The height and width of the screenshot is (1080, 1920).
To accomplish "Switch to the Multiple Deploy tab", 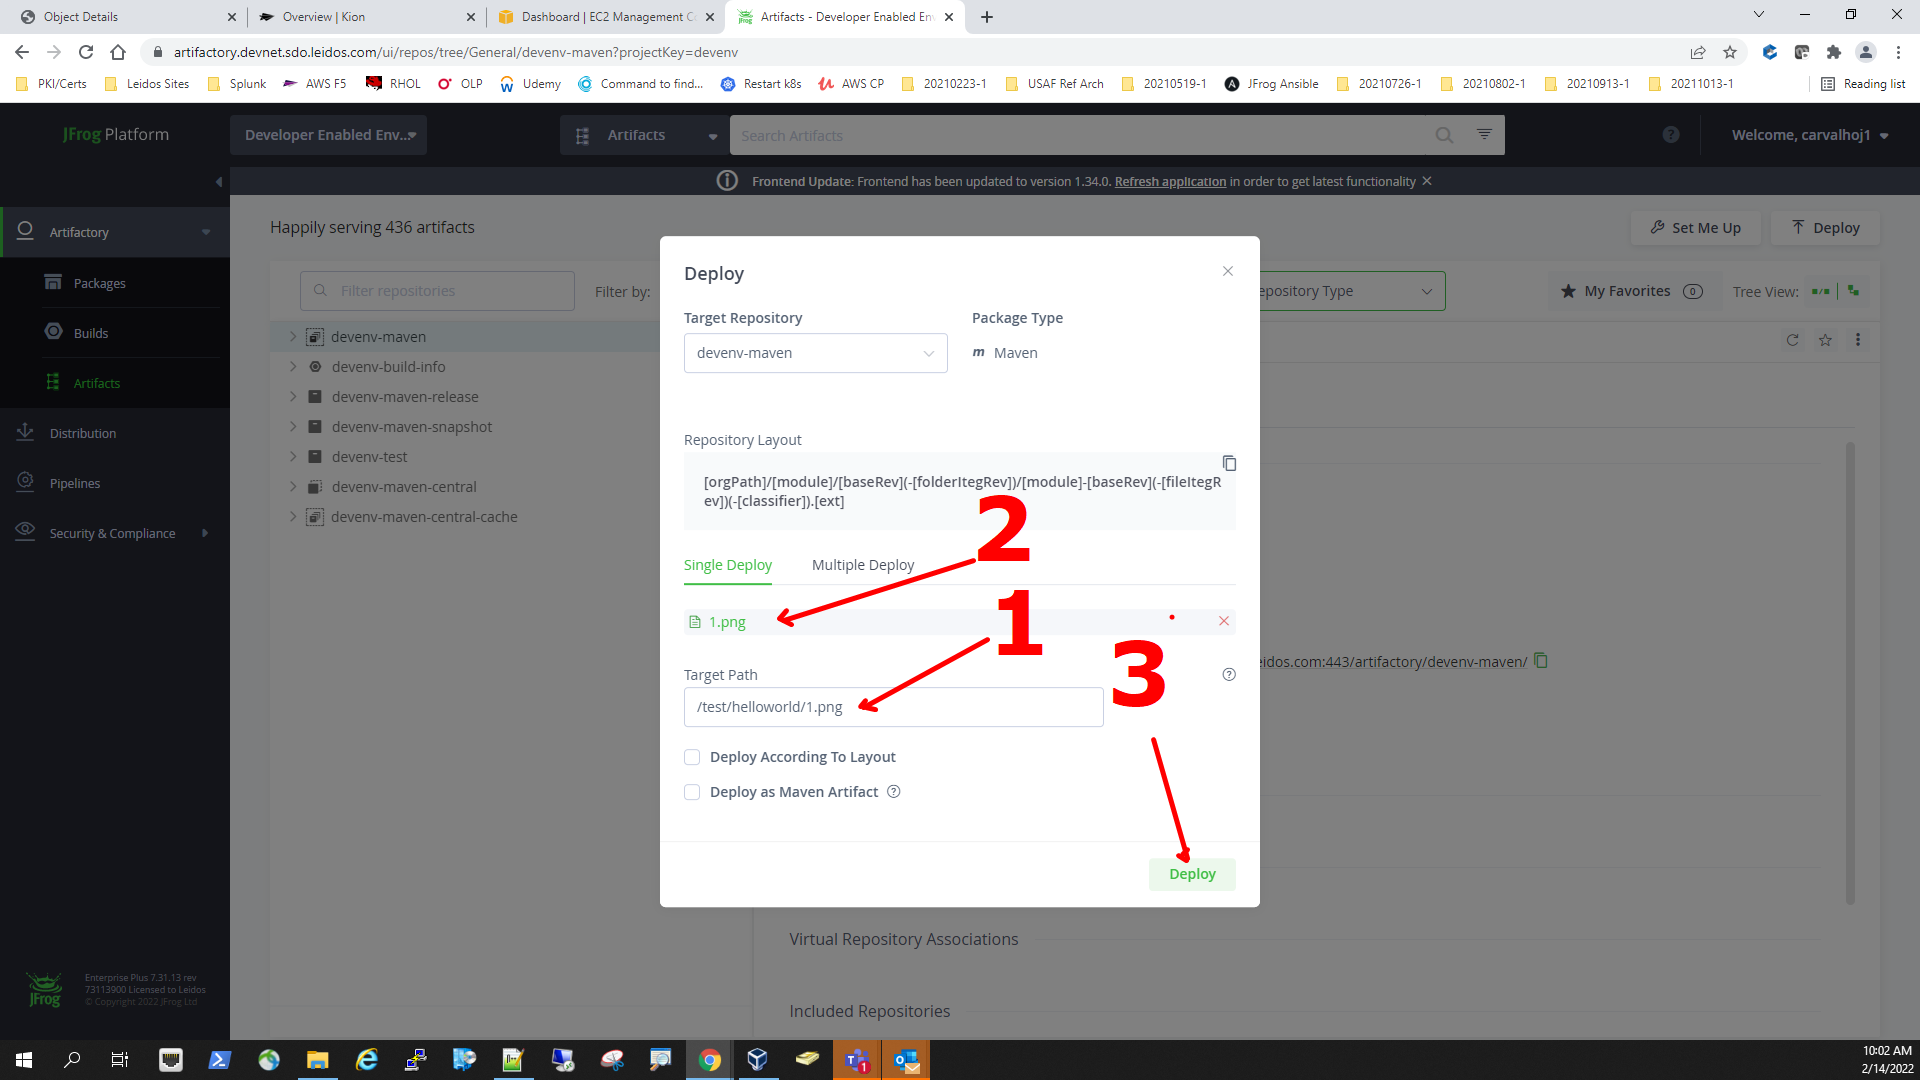I will (x=863, y=565).
